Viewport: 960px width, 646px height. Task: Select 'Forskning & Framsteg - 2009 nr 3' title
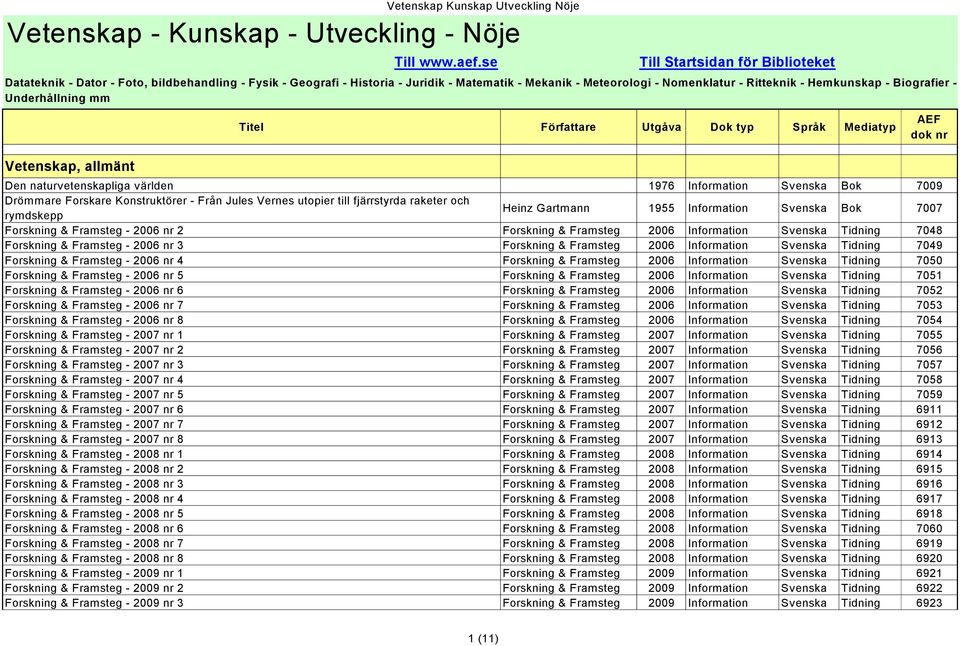click(x=94, y=603)
